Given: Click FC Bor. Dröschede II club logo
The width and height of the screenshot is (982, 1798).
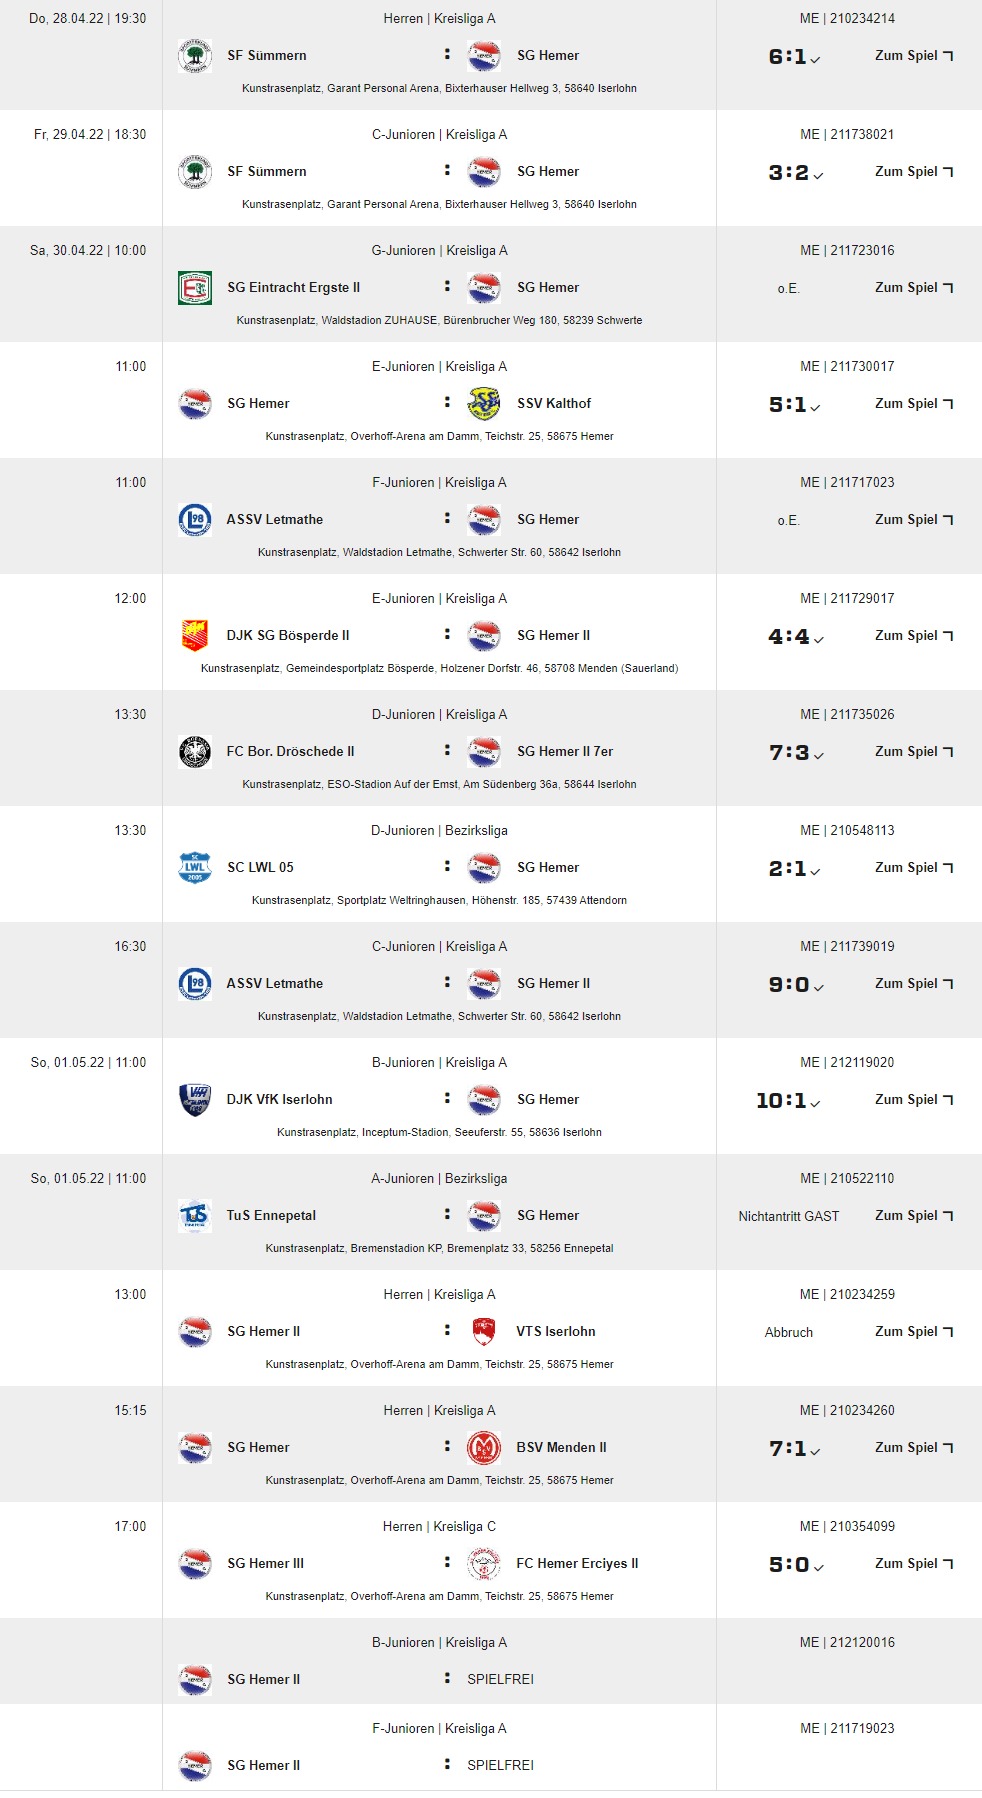Looking at the screenshot, I should click(x=194, y=752).
